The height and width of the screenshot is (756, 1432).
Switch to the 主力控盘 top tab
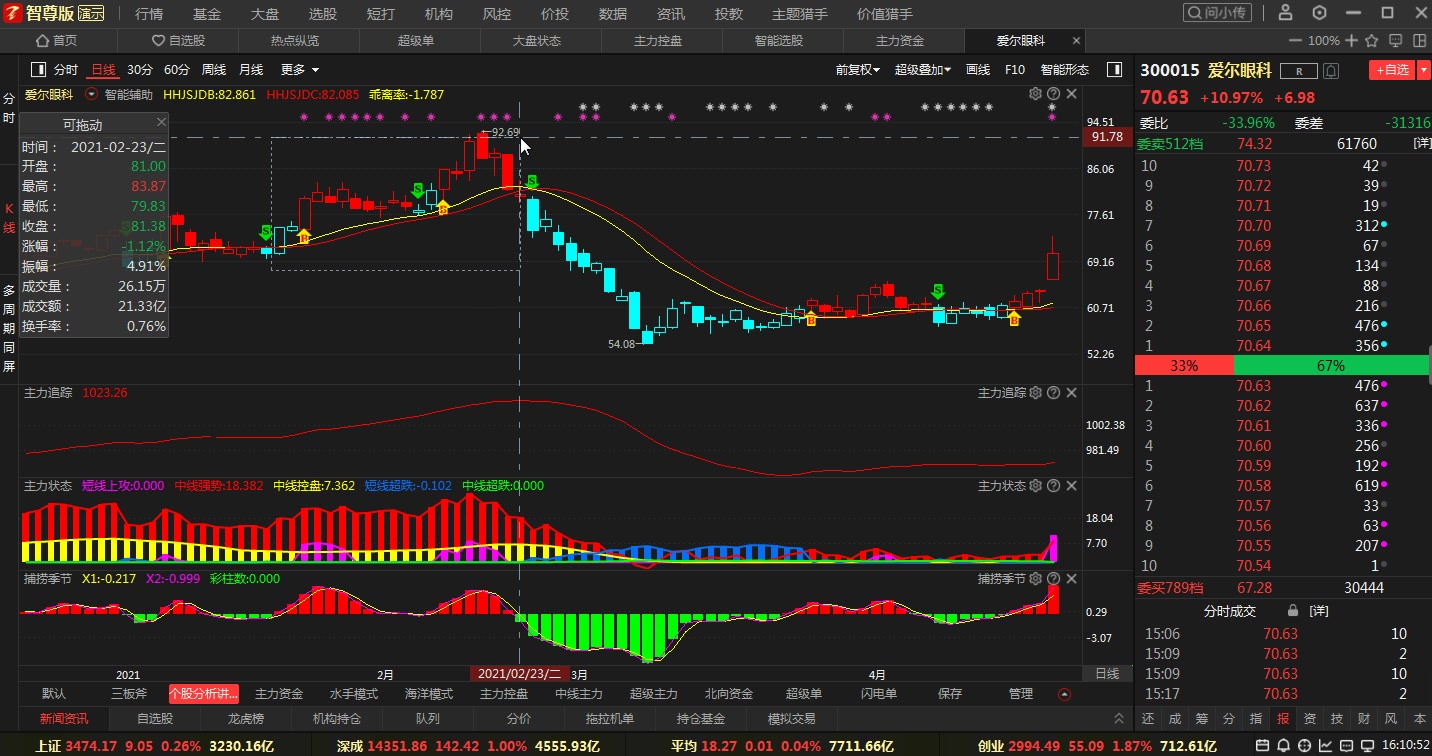(x=658, y=41)
